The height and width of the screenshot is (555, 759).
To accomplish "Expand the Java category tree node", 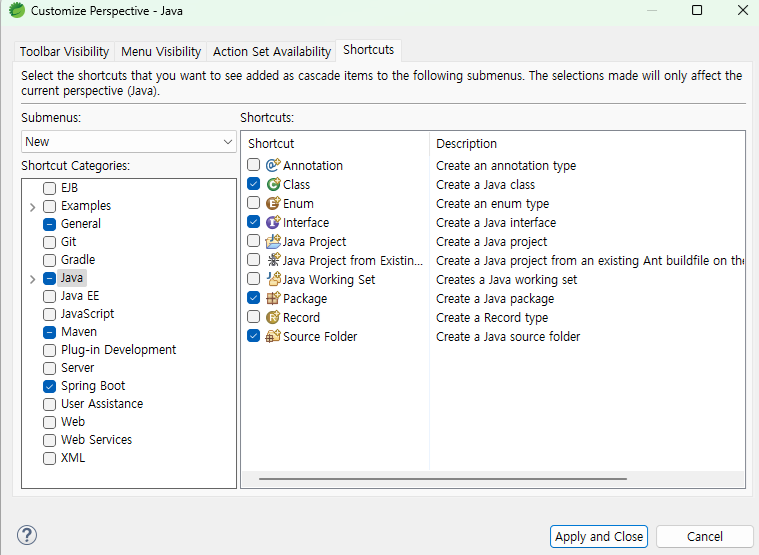I will pos(32,279).
